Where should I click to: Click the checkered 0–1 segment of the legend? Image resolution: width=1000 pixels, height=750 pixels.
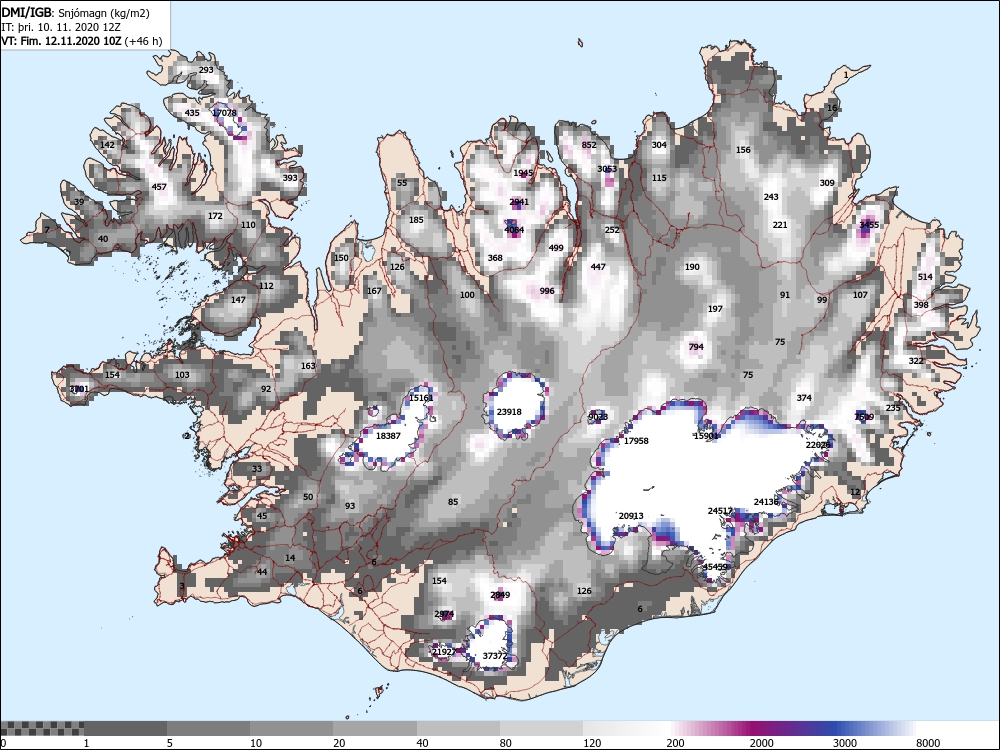pyautogui.click(x=42, y=728)
